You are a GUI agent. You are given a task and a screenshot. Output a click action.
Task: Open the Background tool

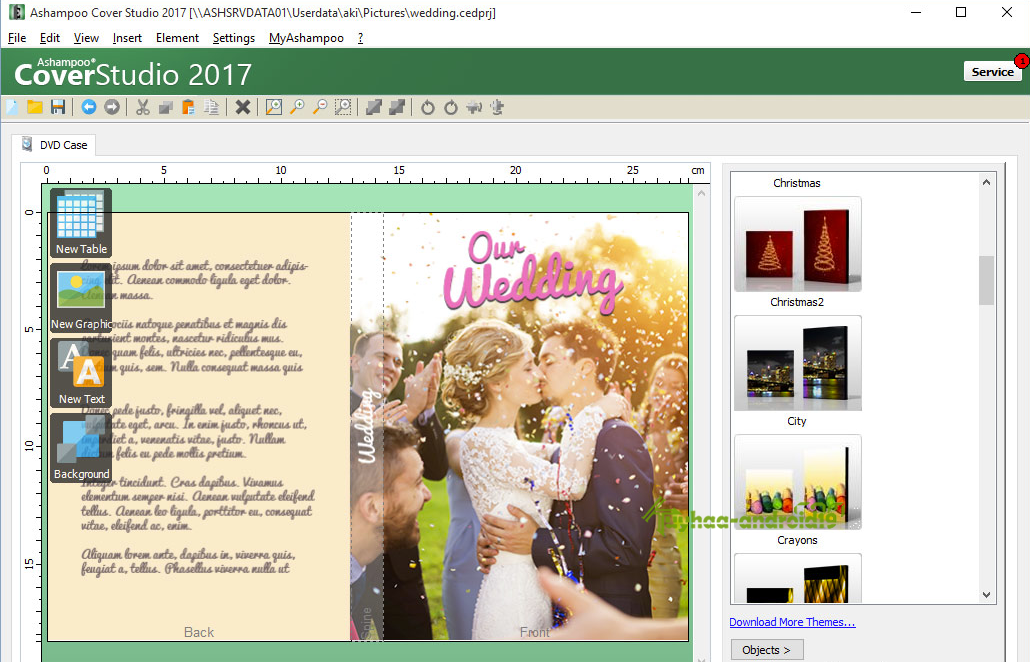click(x=81, y=448)
